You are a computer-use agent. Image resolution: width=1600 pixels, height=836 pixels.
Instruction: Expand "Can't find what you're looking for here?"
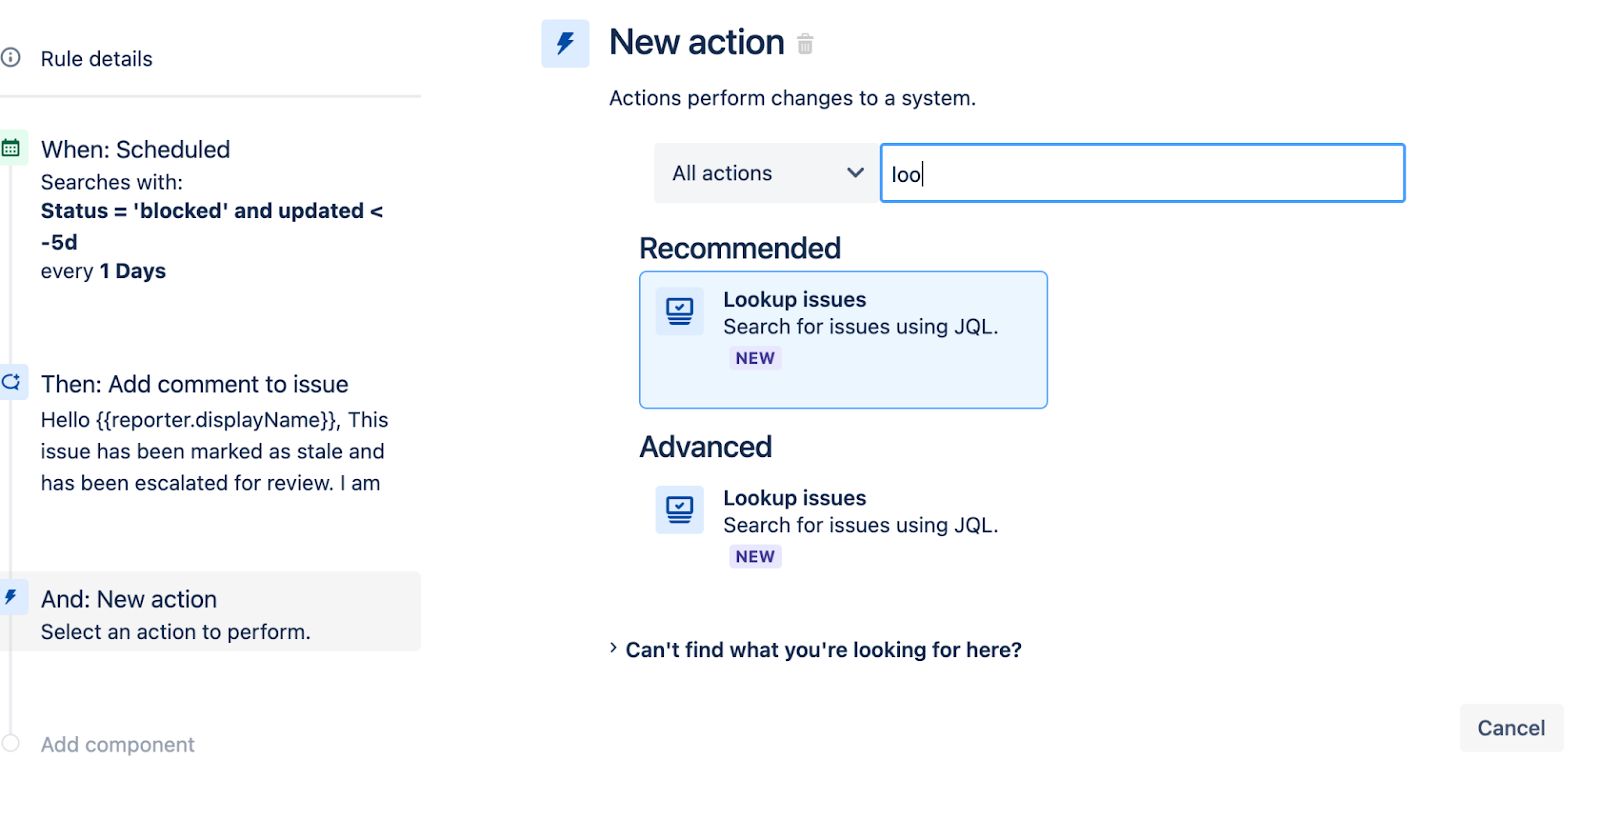click(822, 650)
